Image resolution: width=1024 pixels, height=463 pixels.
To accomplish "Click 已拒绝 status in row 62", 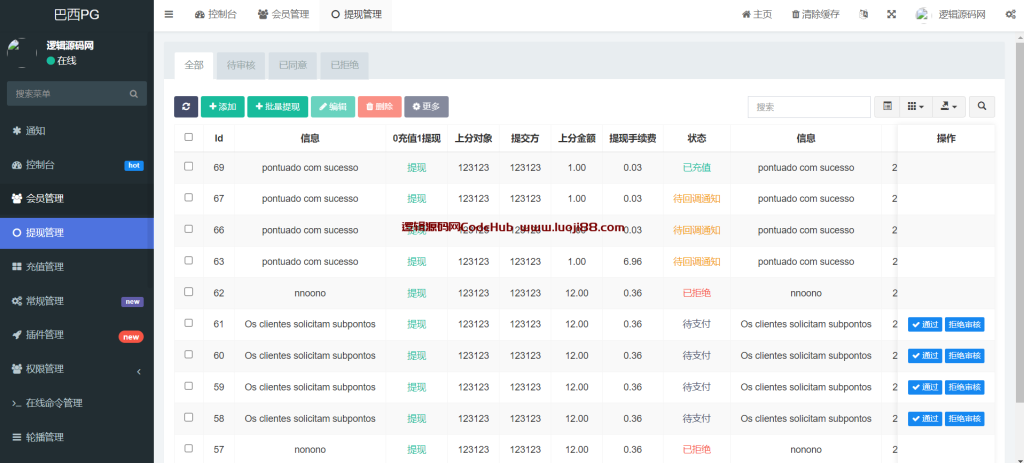I will coord(697,293).
